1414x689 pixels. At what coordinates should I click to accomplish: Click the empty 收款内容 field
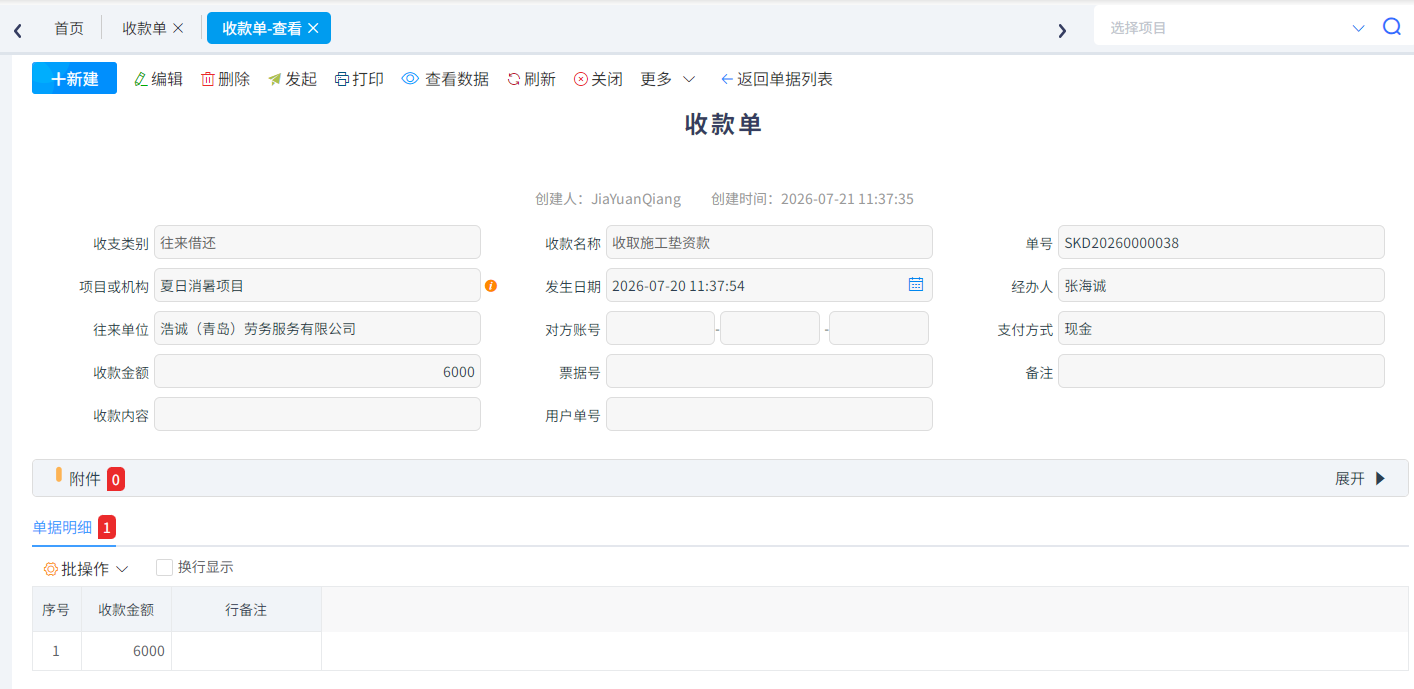click(x=317, y=414)
